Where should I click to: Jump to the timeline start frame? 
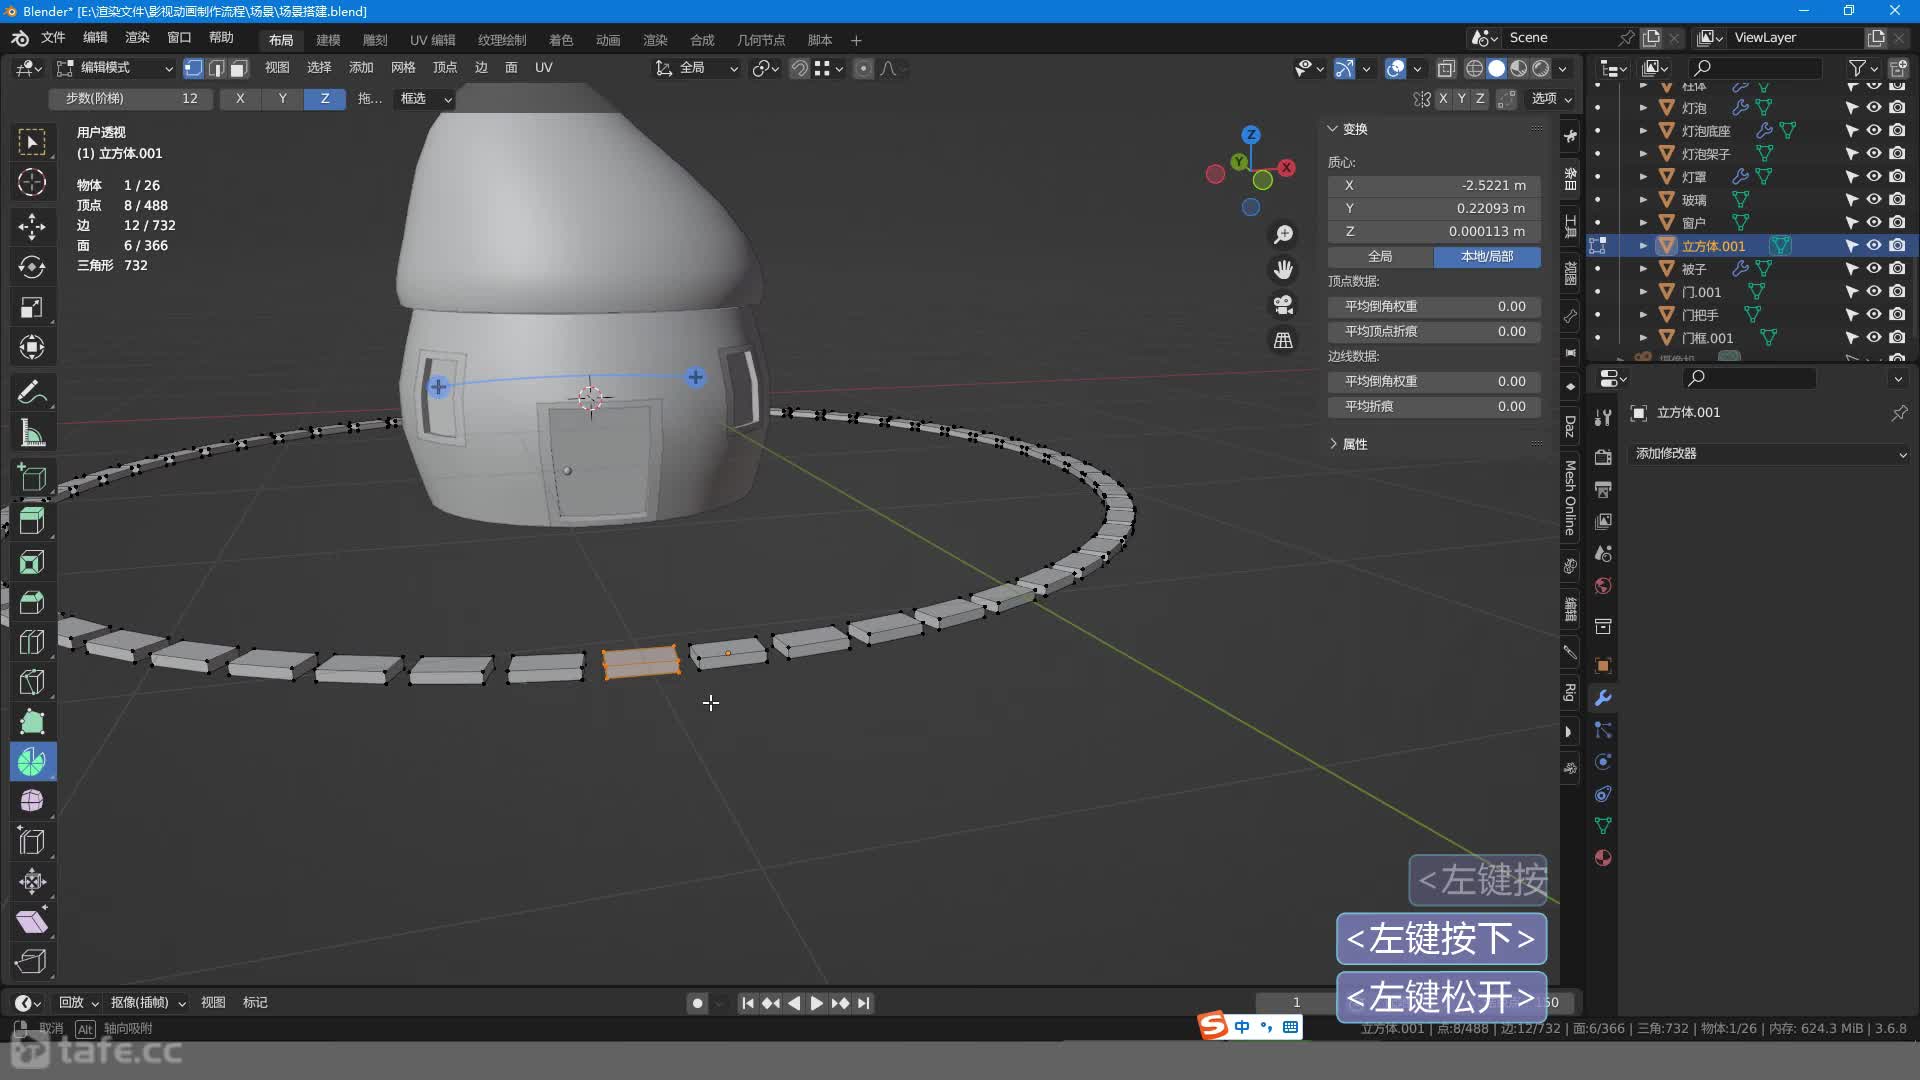point(747,1003)
